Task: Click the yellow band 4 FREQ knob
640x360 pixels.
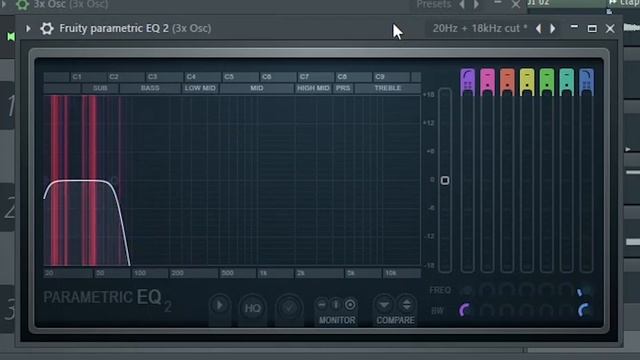Action: (x=527, y=291)
